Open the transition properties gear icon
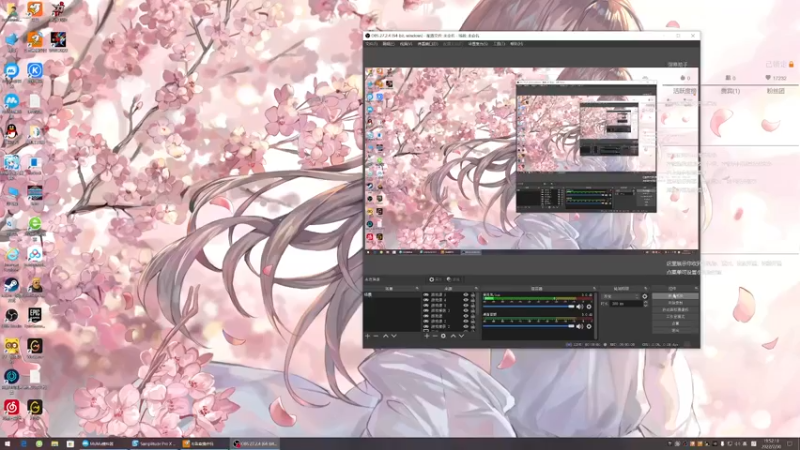Screen dimensions: 800x450 [x=645, y=296]
